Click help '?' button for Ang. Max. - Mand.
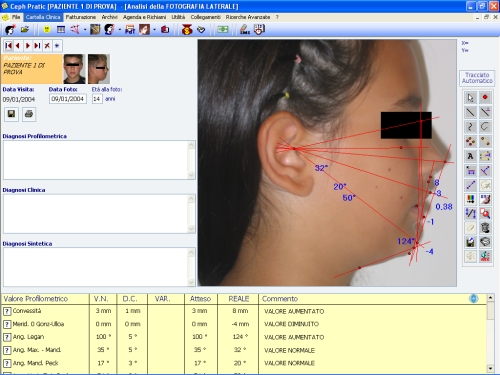500x375 pixels. point(7,350)
